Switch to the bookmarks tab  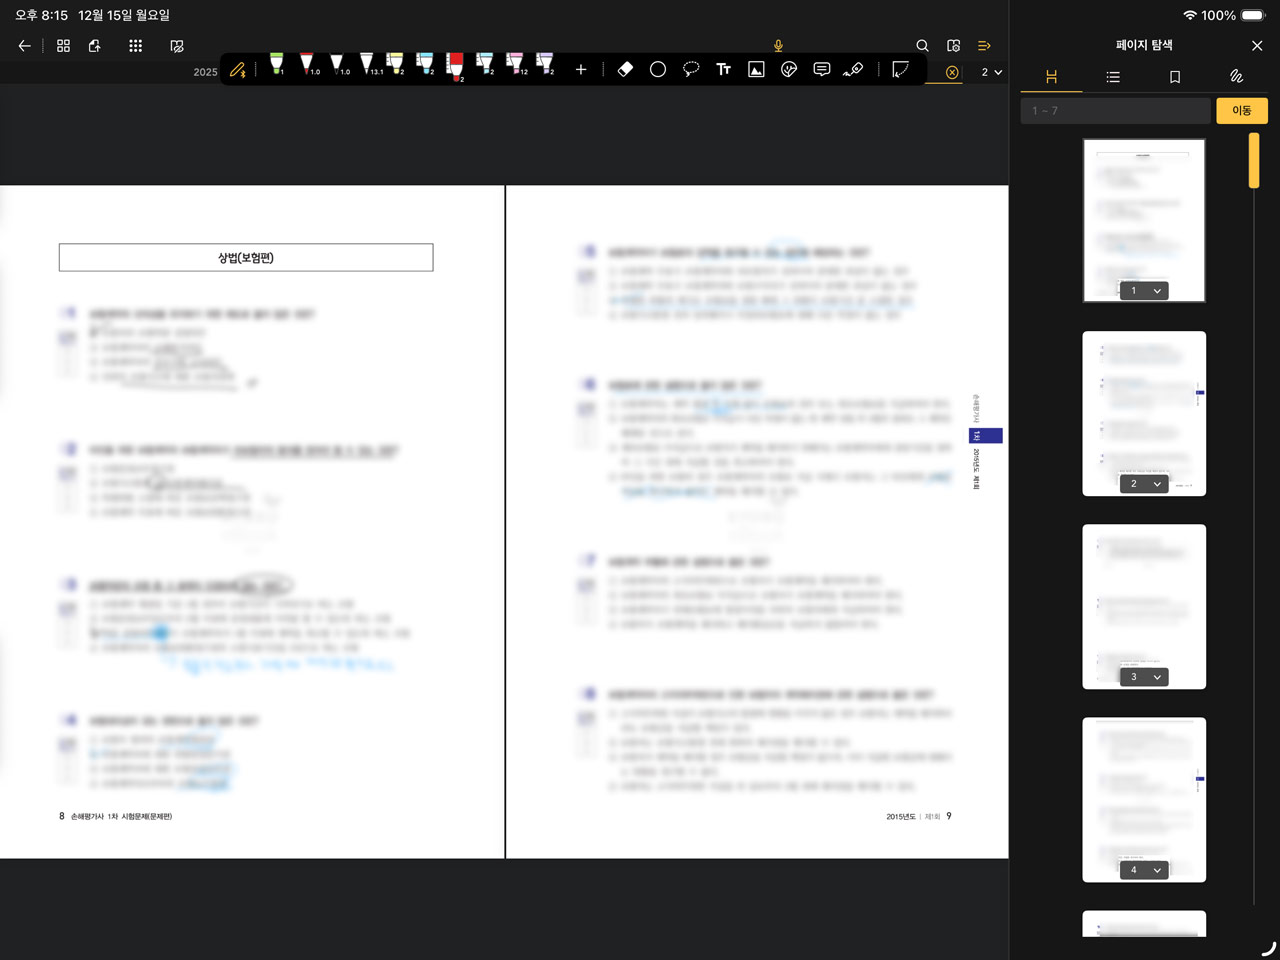click(1175, 77)
